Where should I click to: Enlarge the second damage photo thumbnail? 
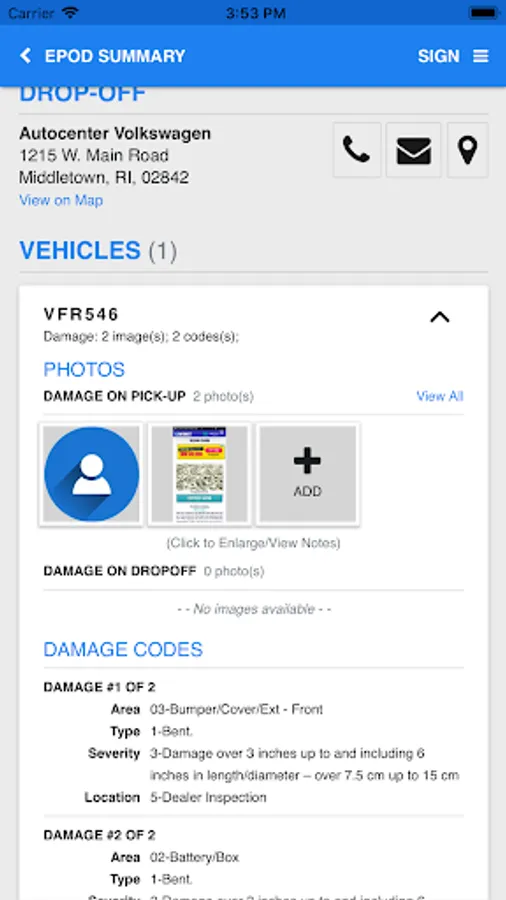click(x=199, y=474)
